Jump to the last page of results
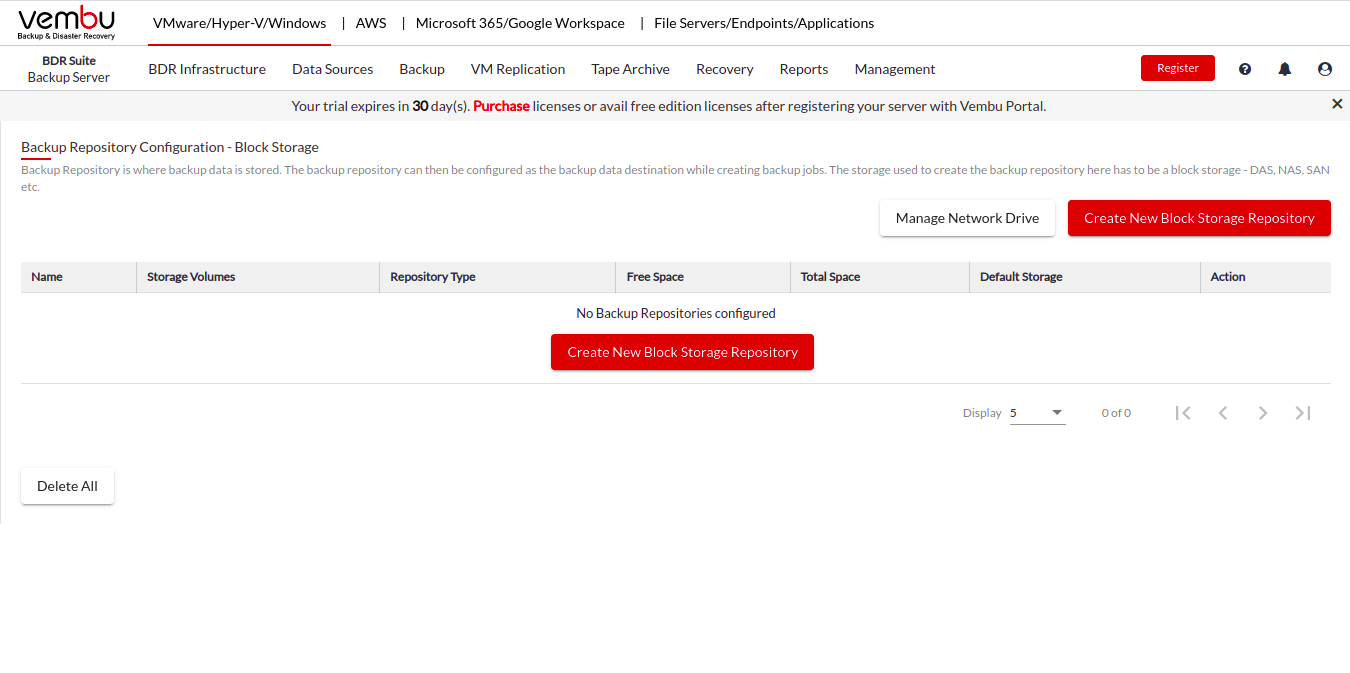The width and height of the screenshot is (1350, 673). coord(1303,413)
